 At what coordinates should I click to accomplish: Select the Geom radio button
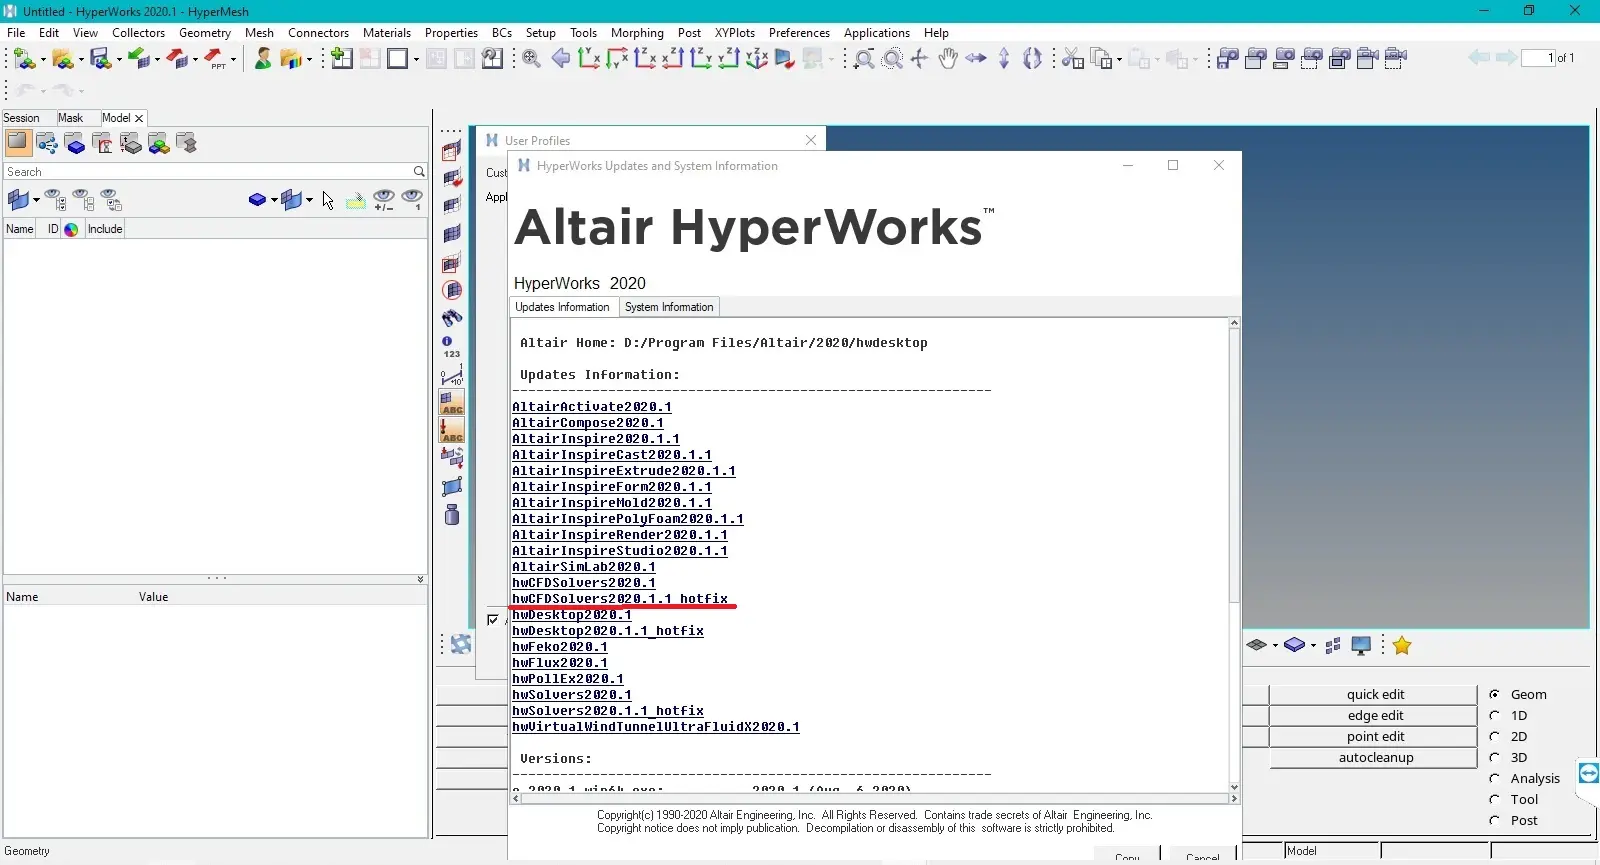[x=1494, y=694]
